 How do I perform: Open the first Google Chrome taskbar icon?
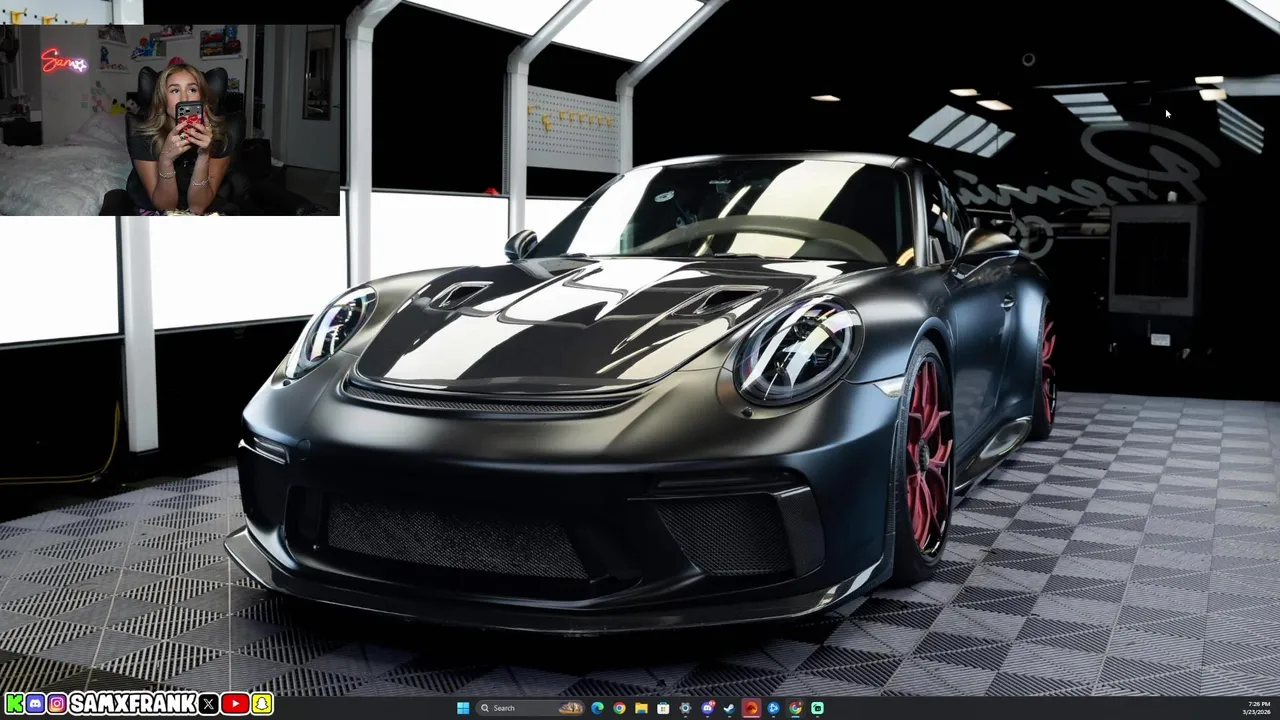(x=619, y=708)
